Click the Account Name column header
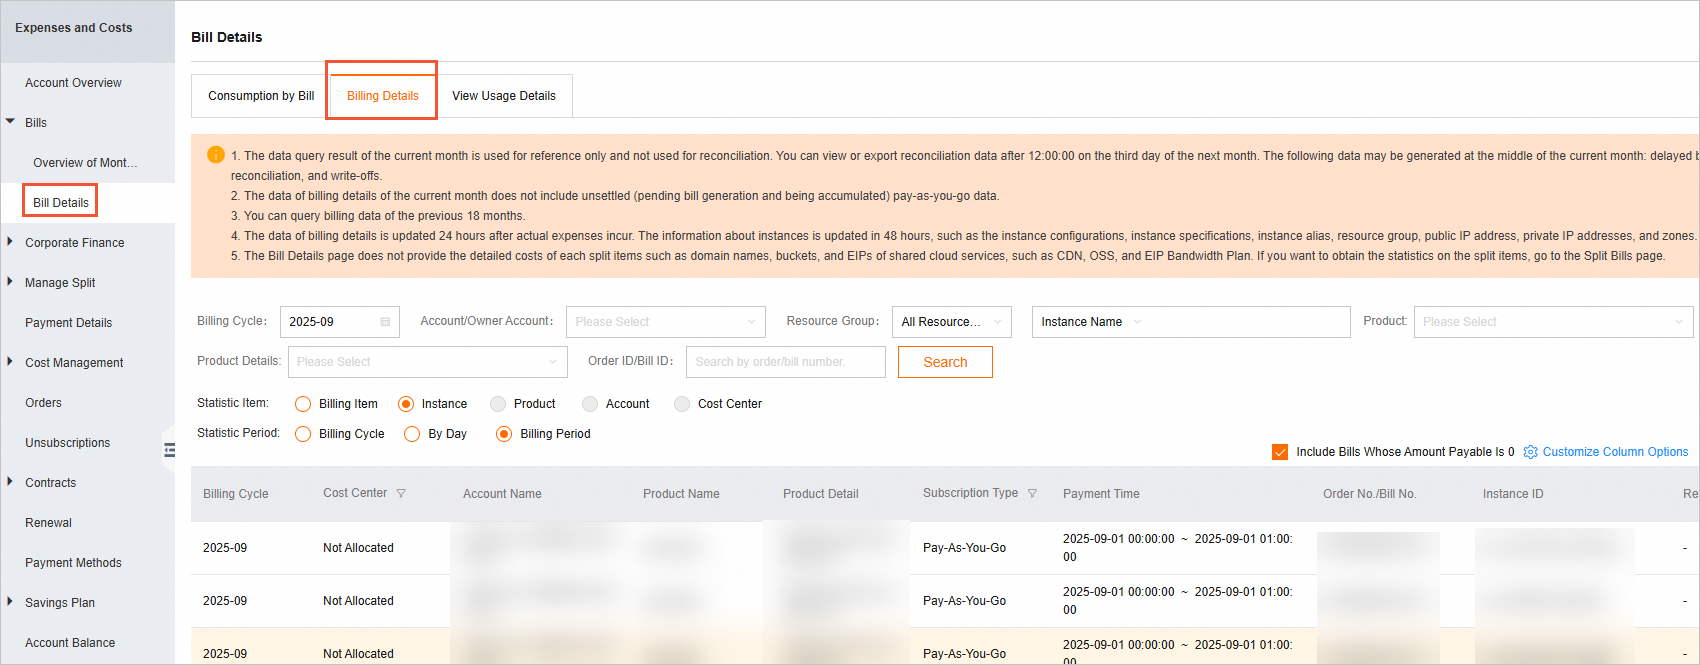The height and width of the screenshot is (665, 1700). point(502,494)
